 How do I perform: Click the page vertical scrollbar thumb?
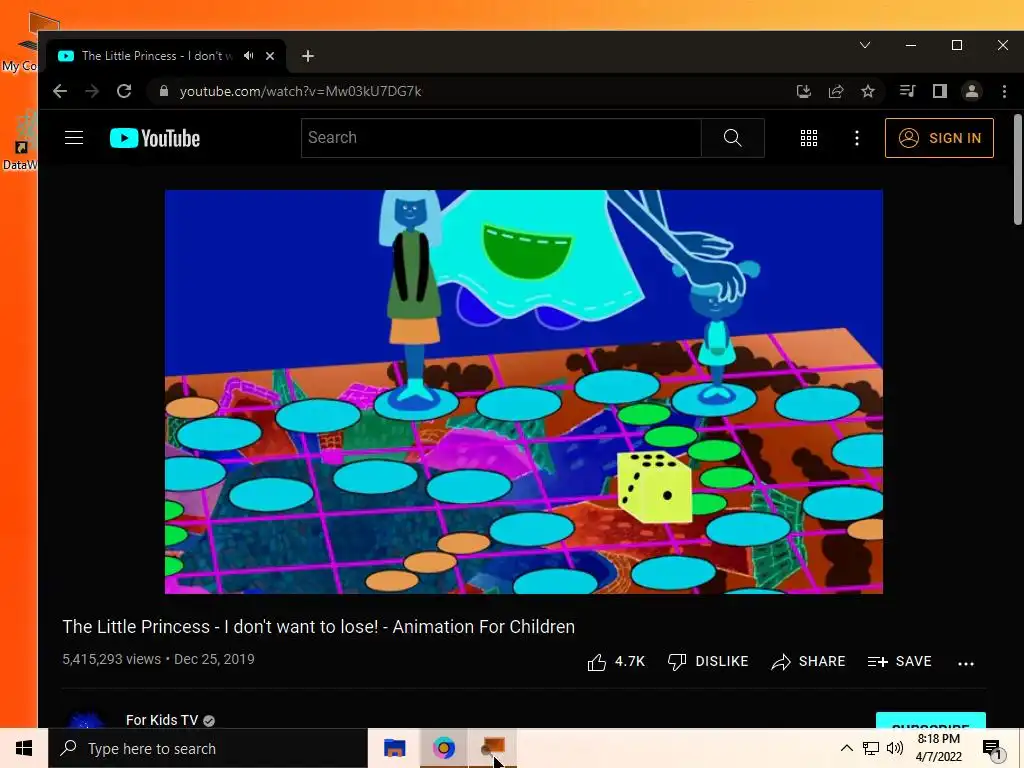1017,170
